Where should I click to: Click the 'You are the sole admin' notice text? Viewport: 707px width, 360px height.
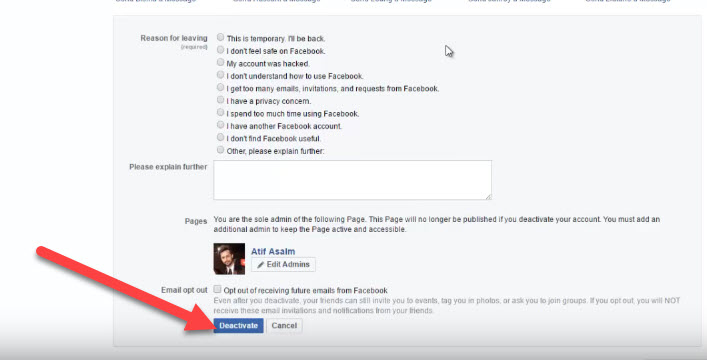[436, 224]
